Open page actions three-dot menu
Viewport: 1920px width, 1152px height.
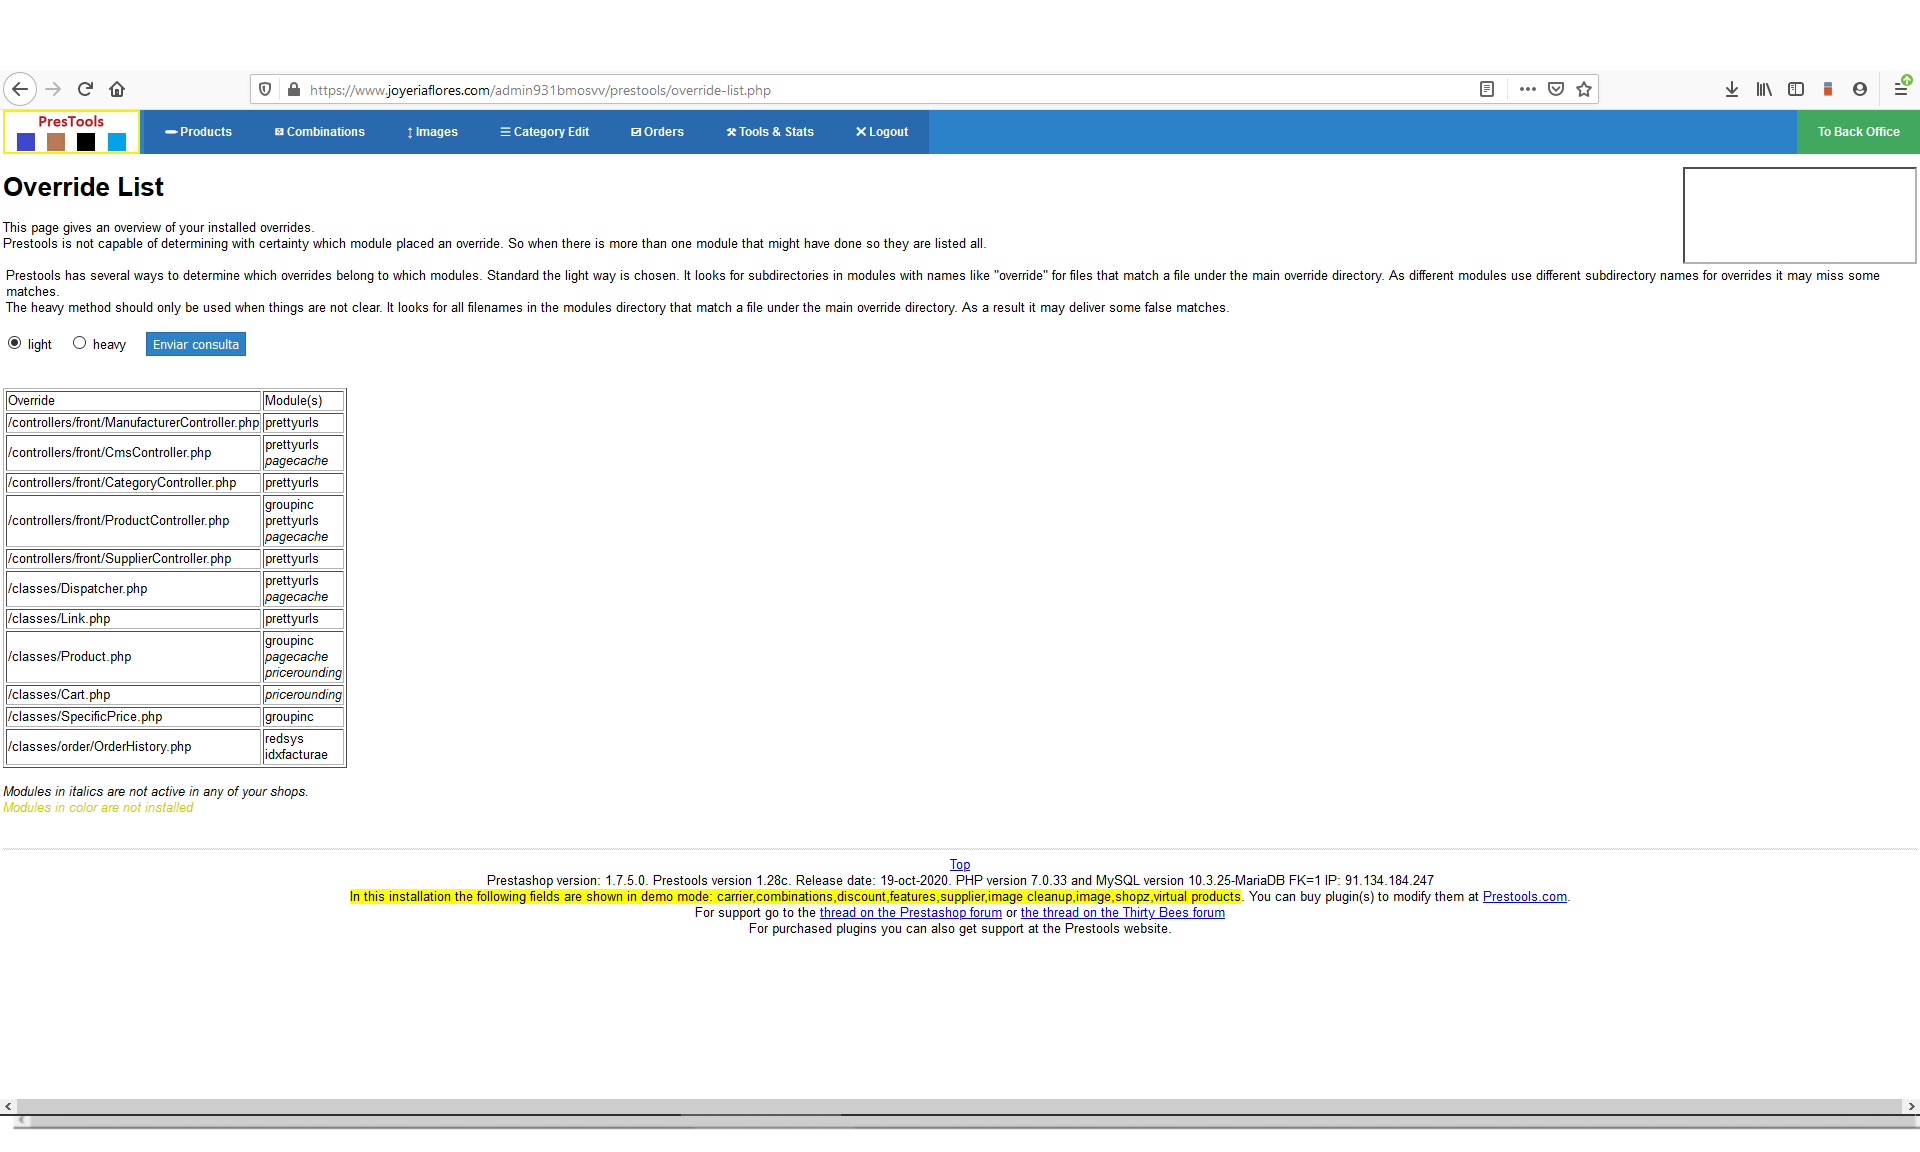pos(1527,89)
